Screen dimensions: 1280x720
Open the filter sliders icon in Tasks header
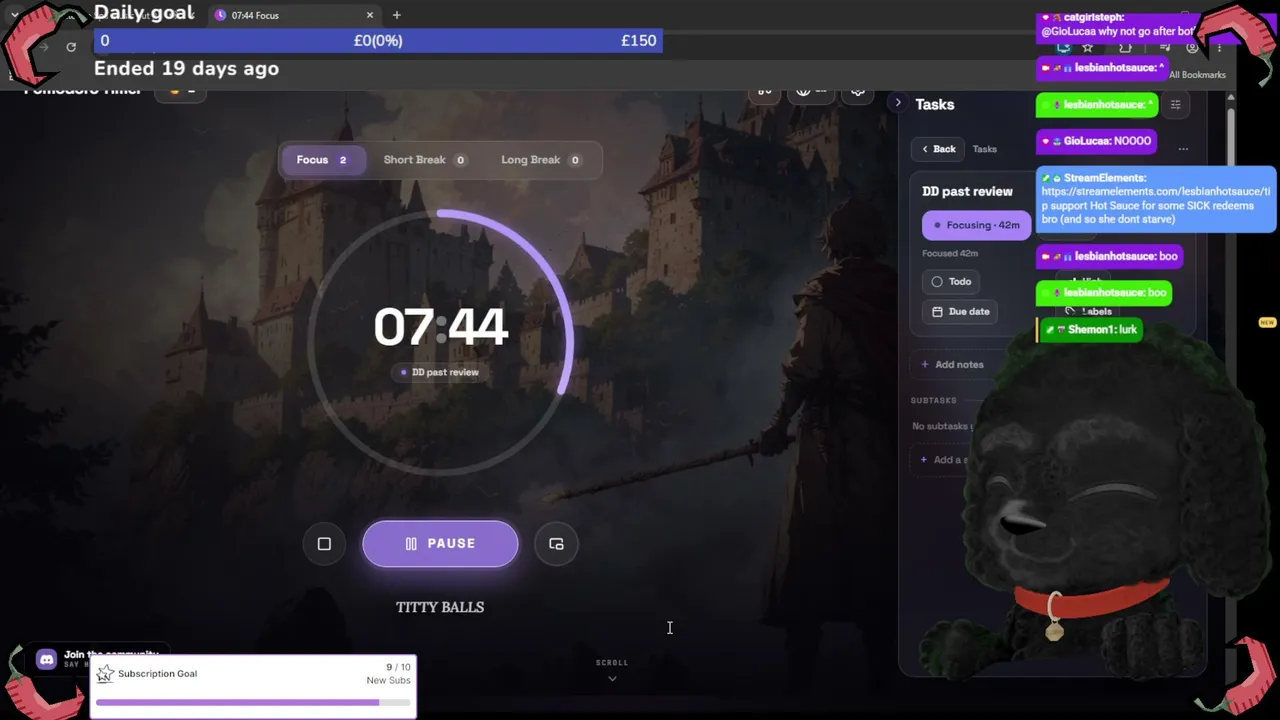pos(1175,104)
